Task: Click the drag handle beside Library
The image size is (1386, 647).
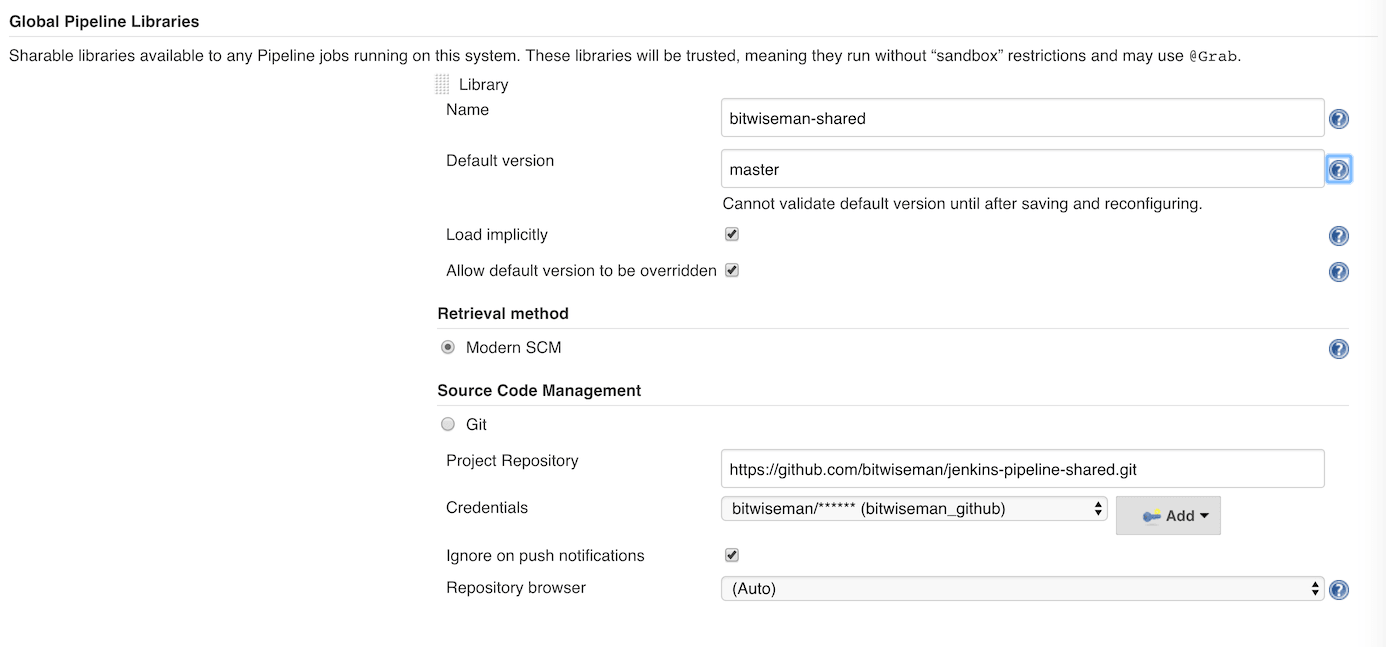Action: (440, 84)
